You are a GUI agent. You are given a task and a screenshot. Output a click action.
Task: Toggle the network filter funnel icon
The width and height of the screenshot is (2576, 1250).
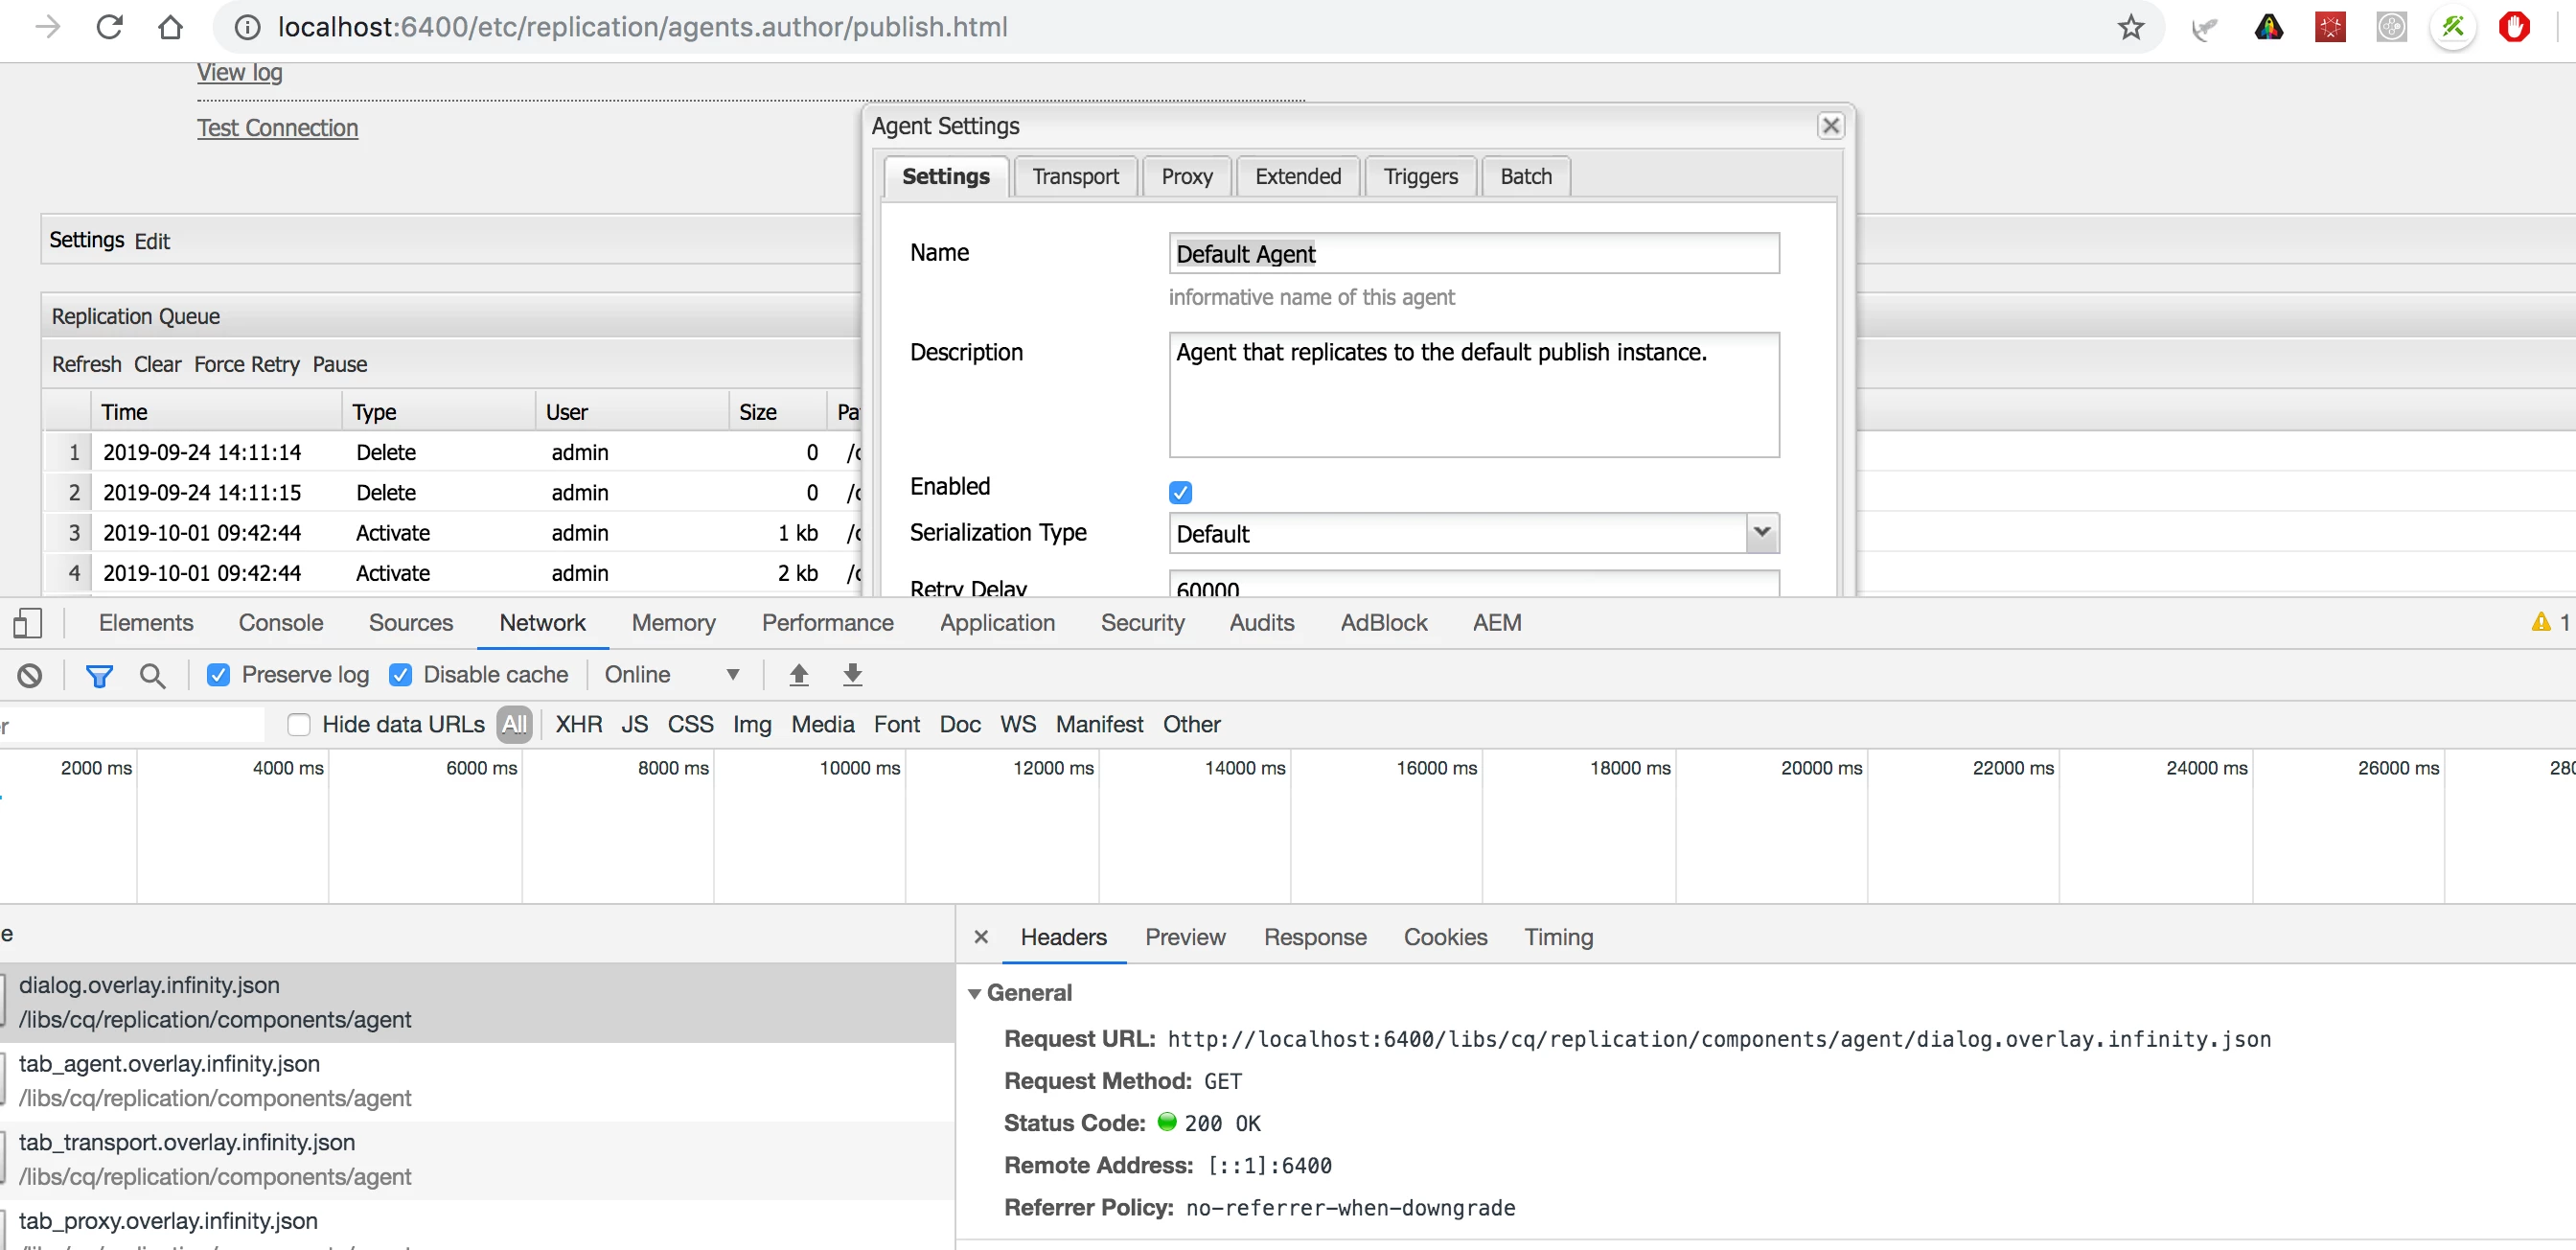(x=99, y=675)
